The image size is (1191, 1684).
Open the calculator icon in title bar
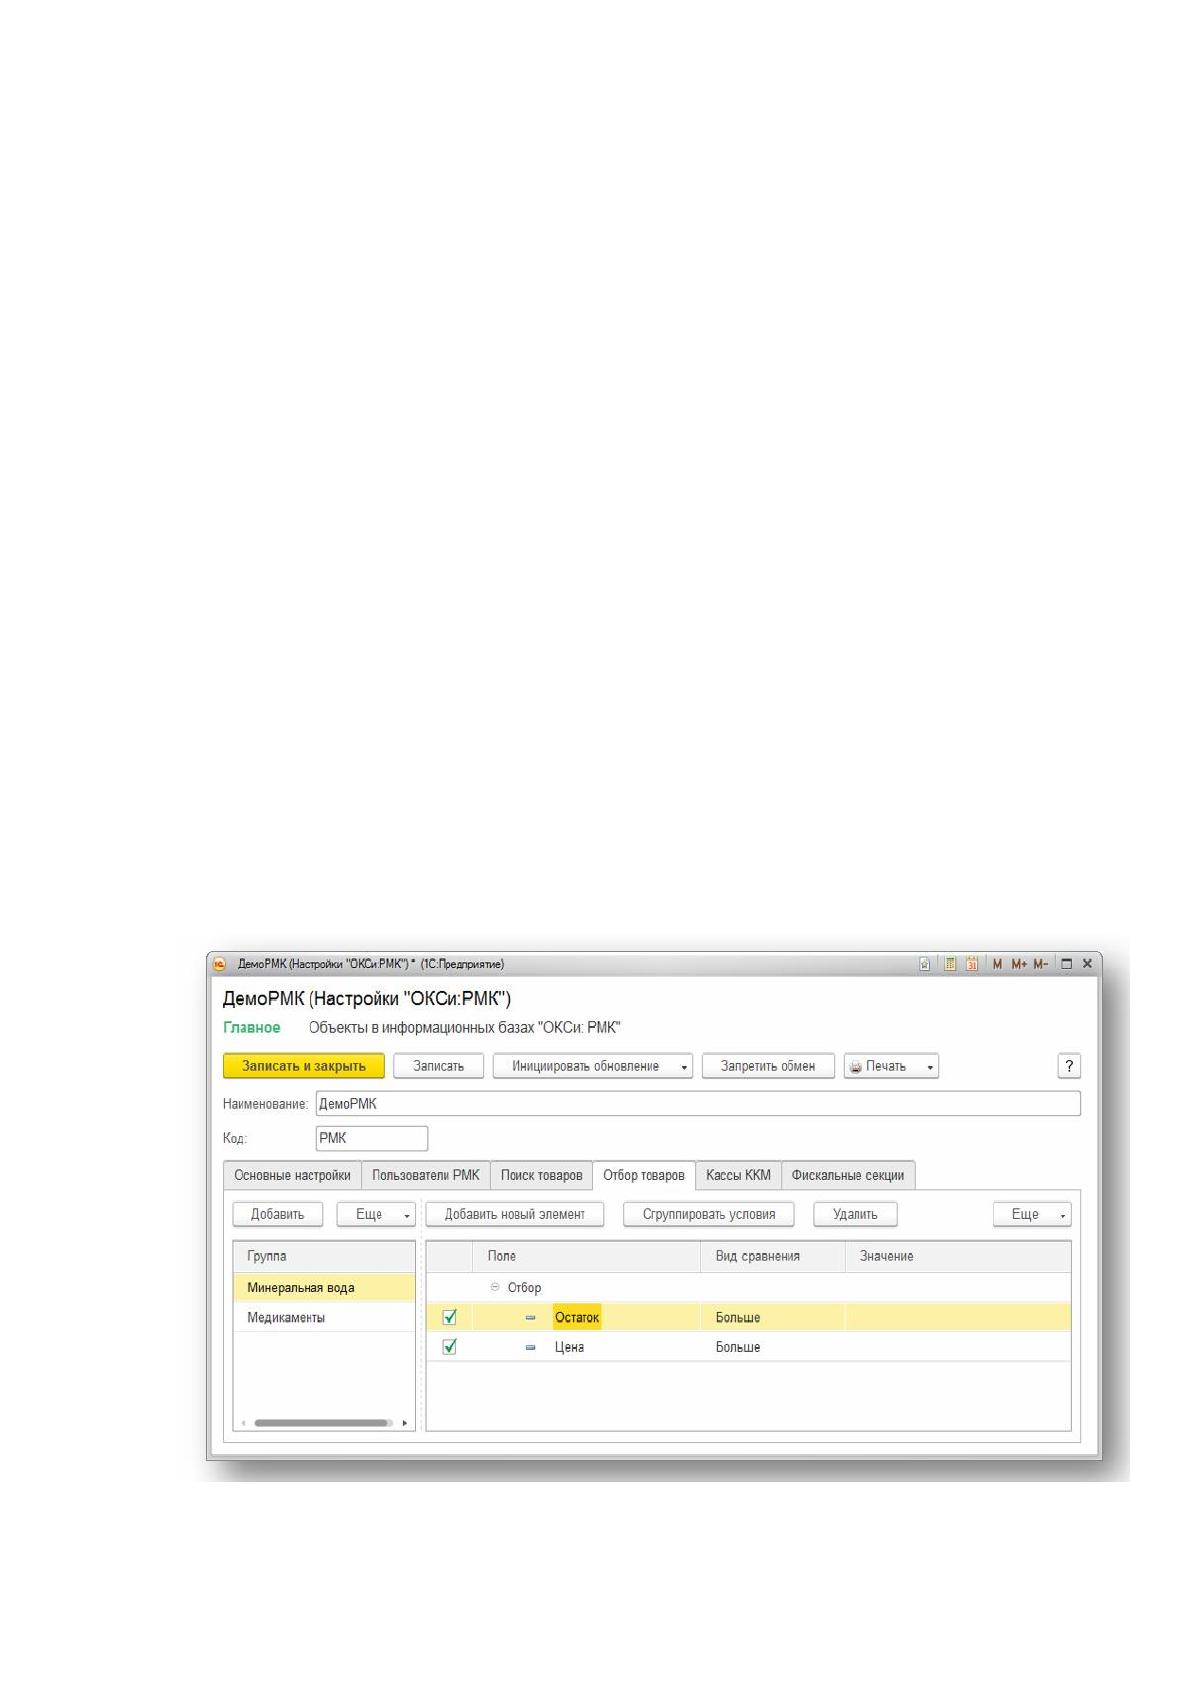[950, 964]
